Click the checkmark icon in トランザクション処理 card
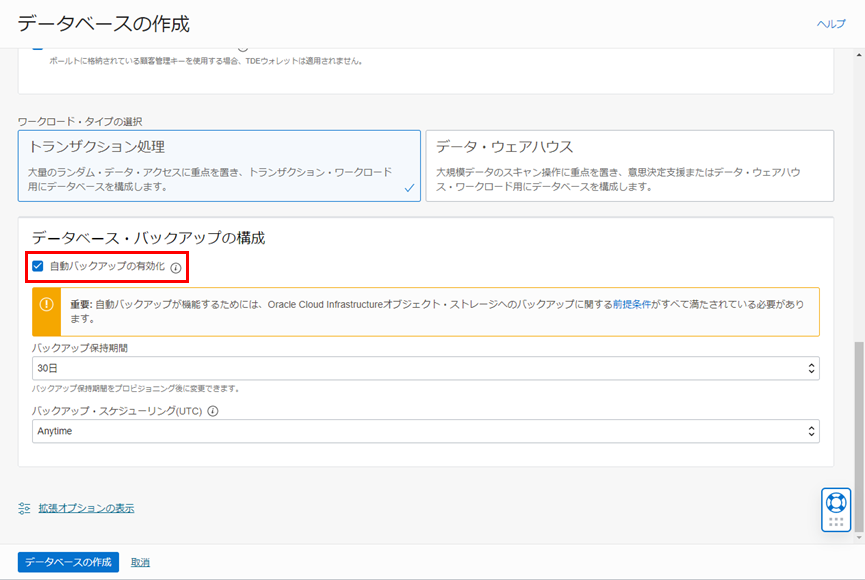Screen dimensions: 865x580 [x=408, y=187]
